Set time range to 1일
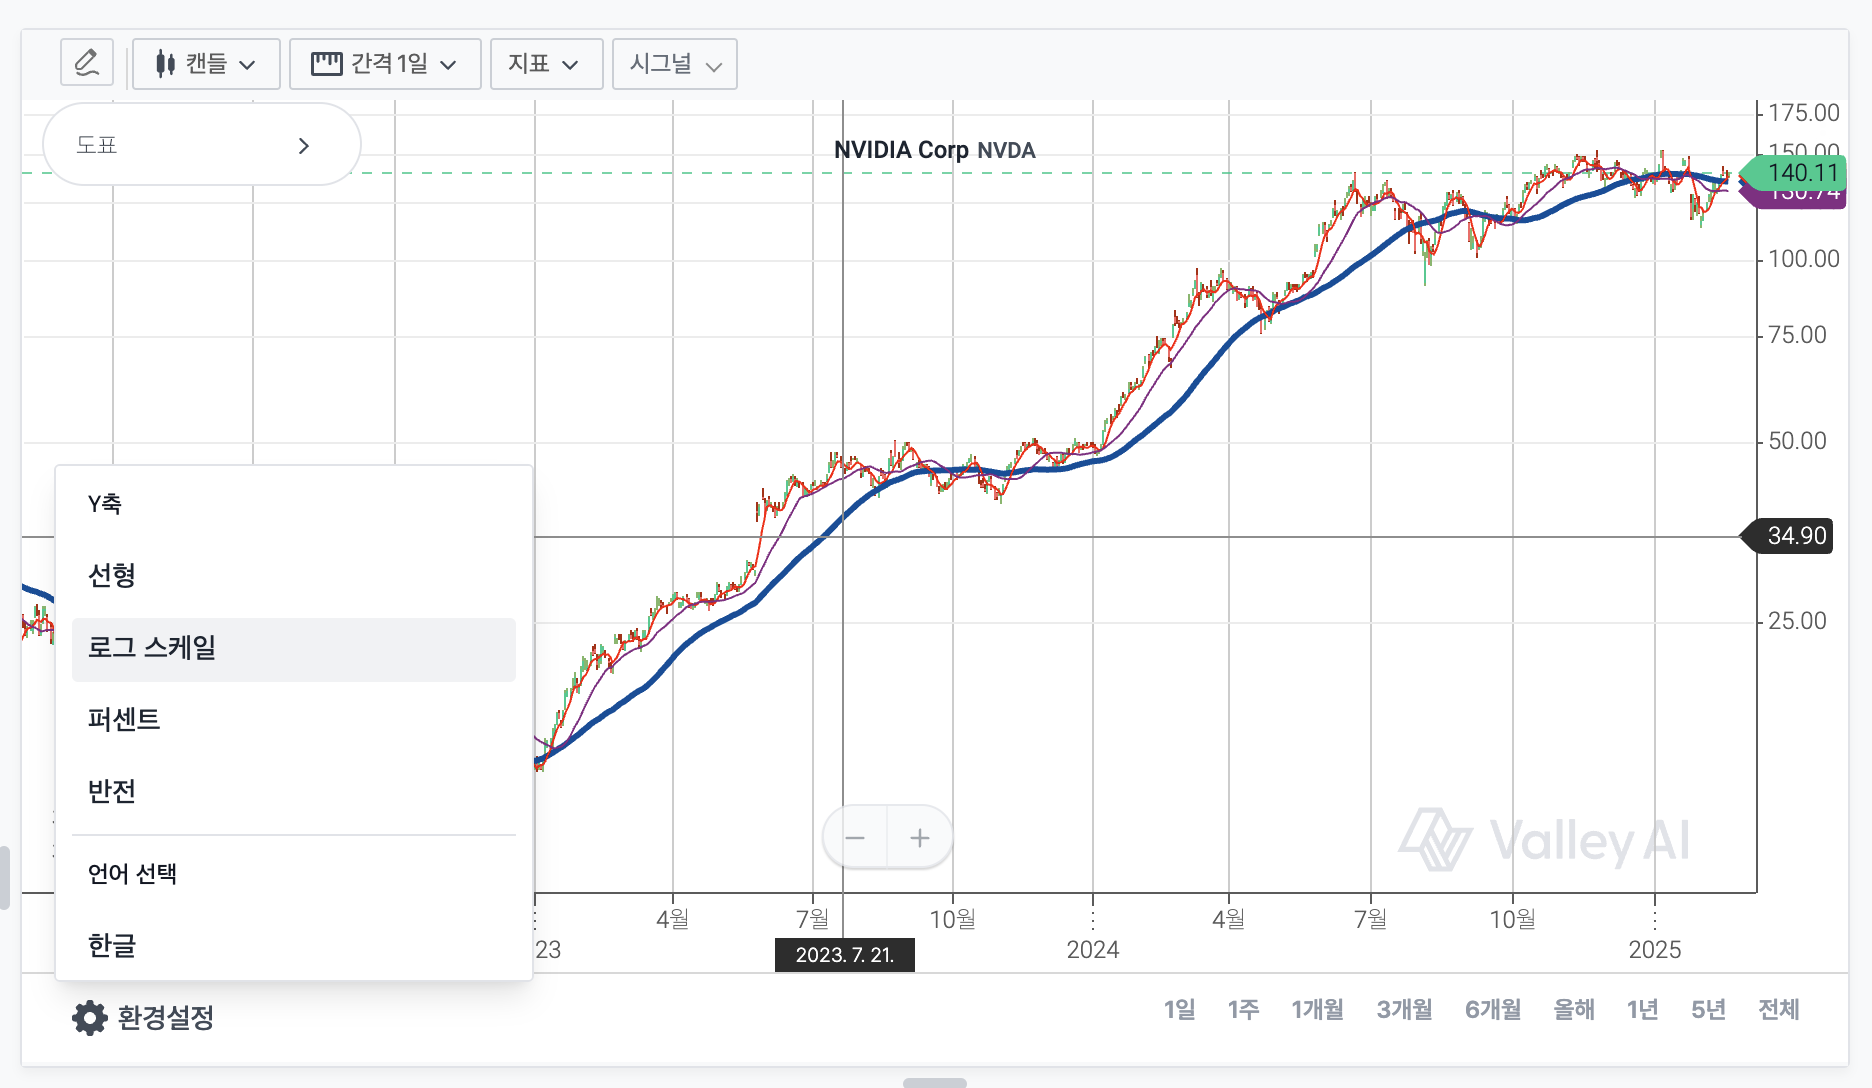 point(1179,1010)
